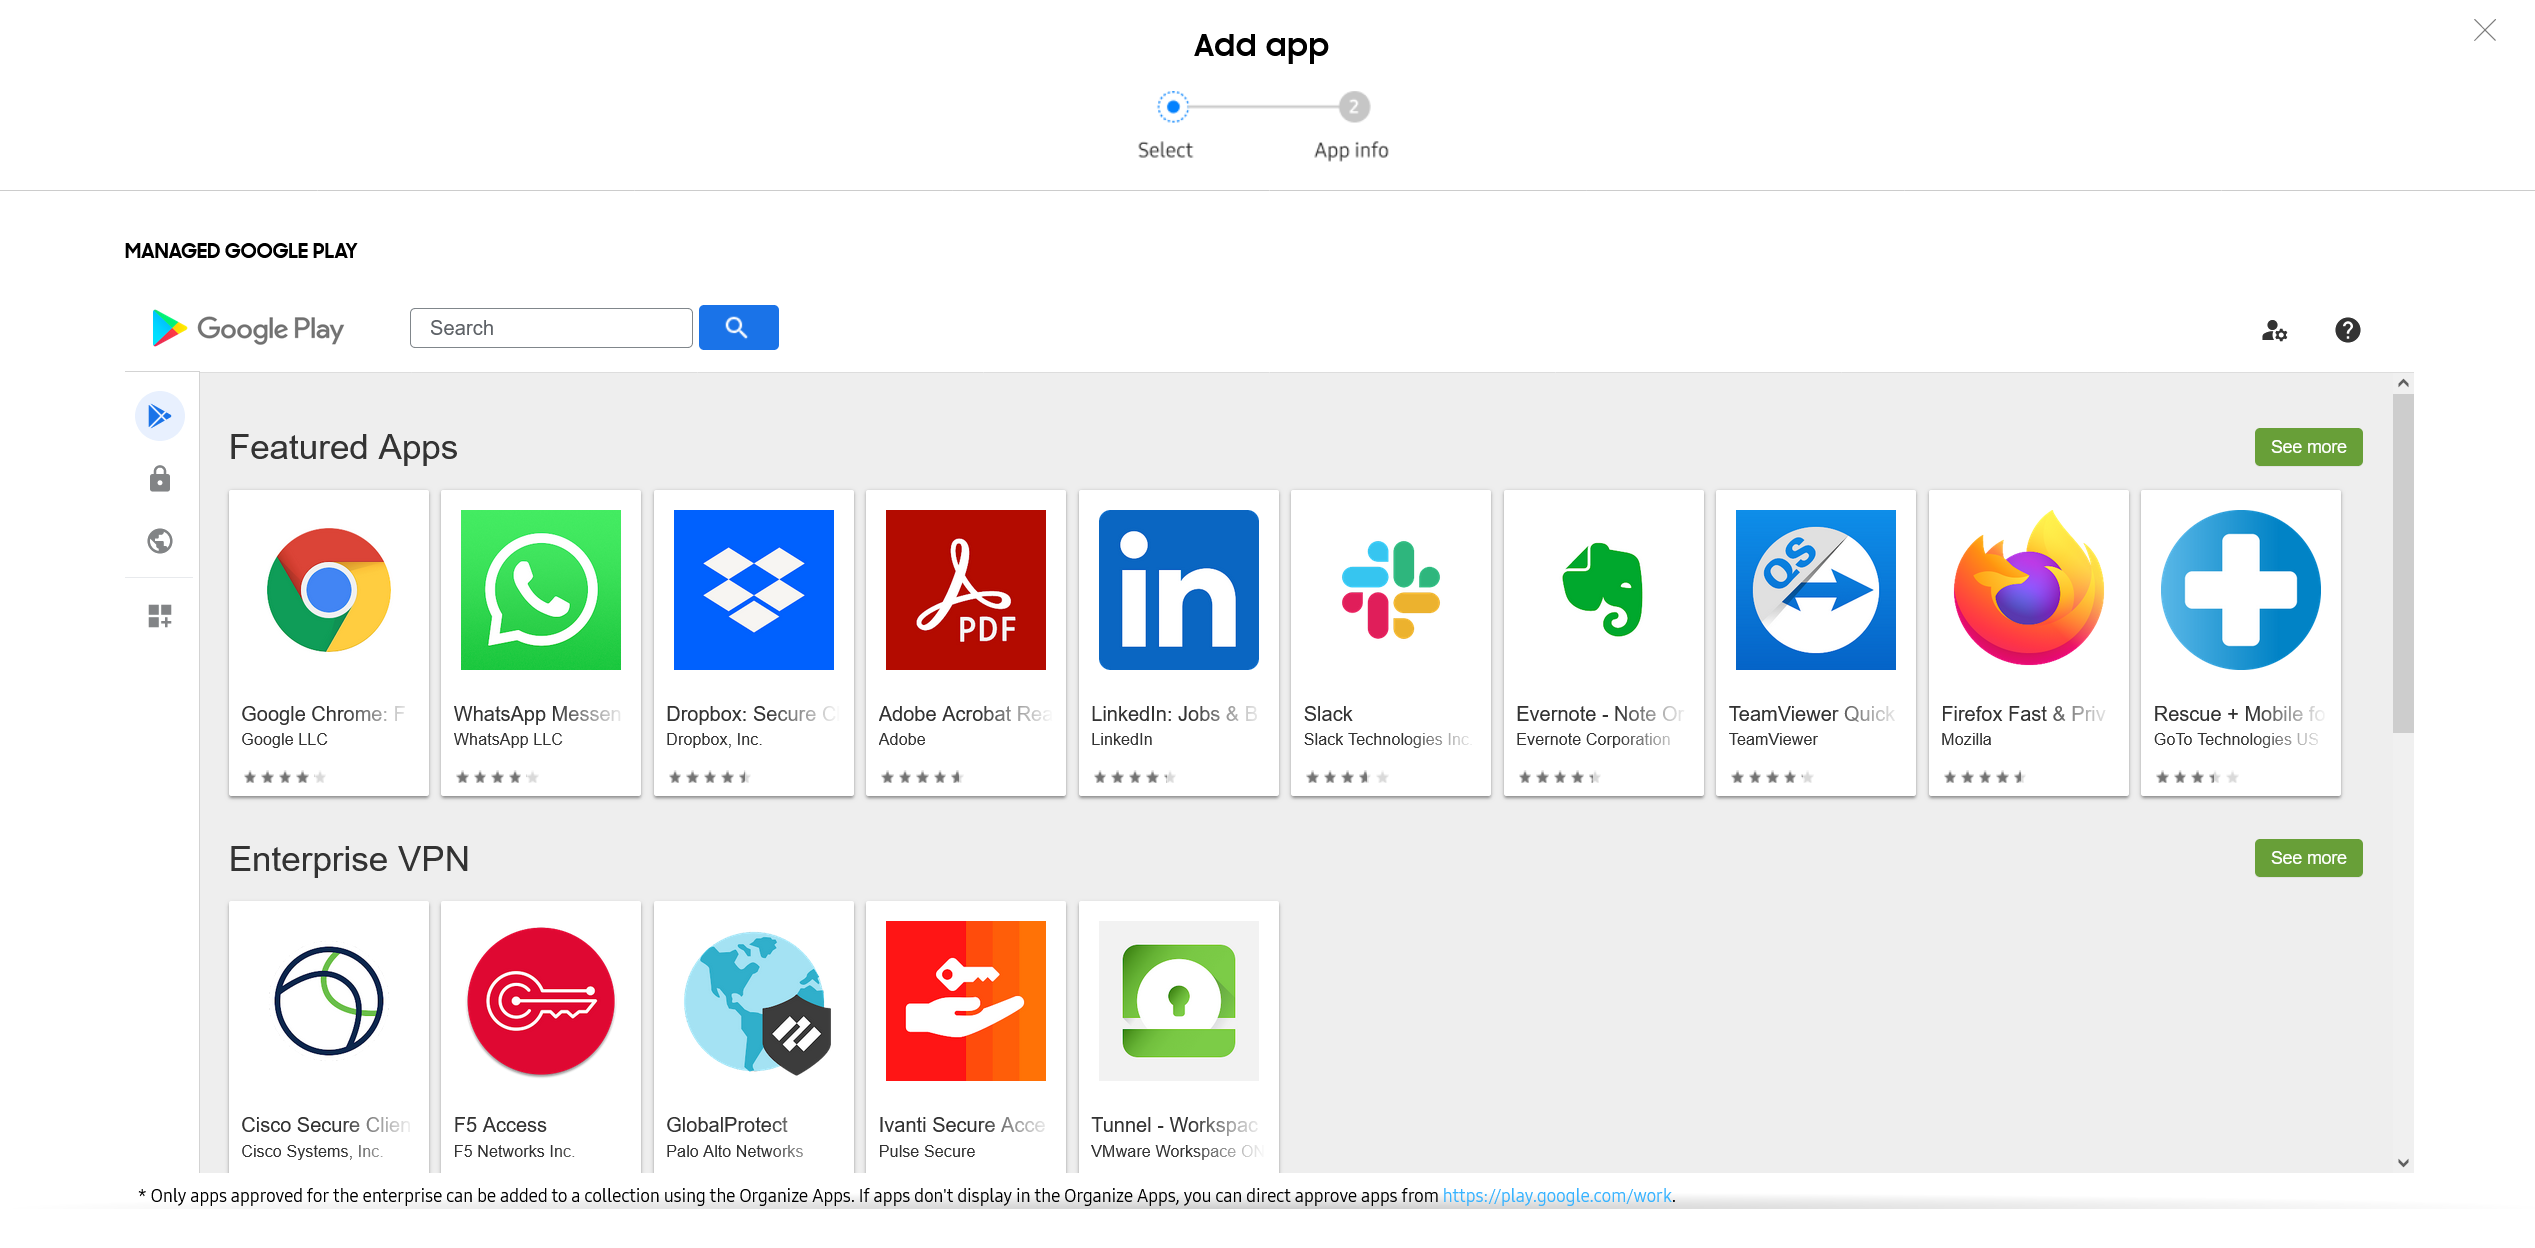
Task: Click the Select step indicator
Action: coord(1170,107)
